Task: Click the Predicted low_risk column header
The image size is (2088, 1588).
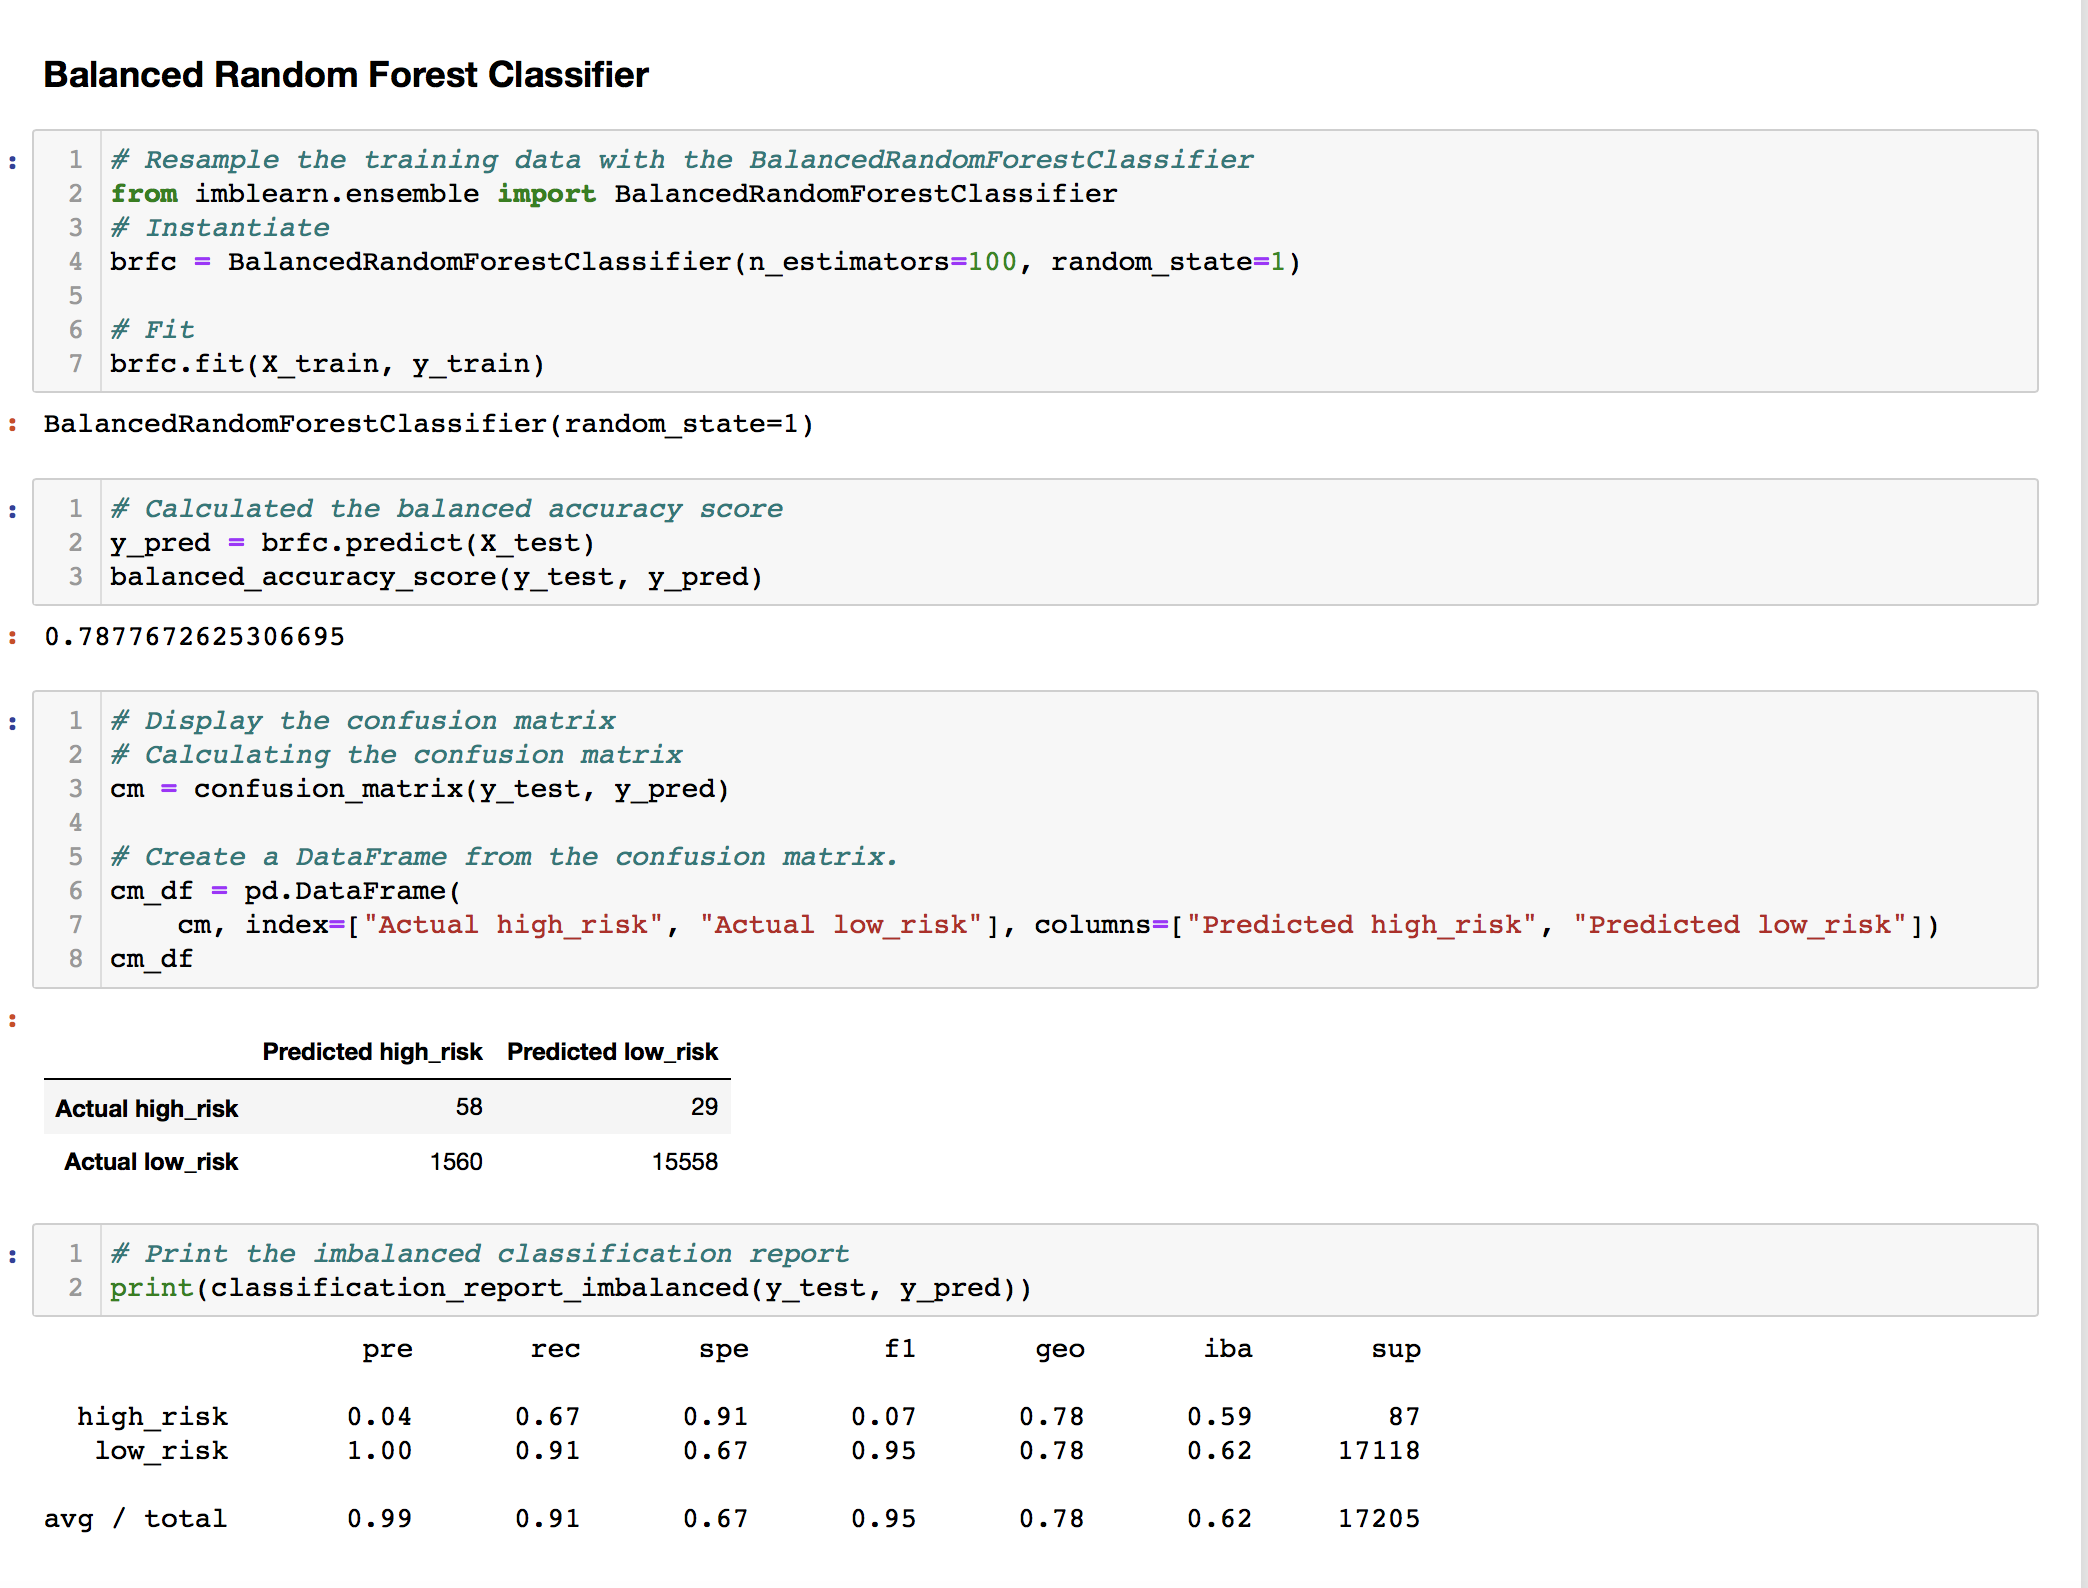Action: click(612, 1052)
